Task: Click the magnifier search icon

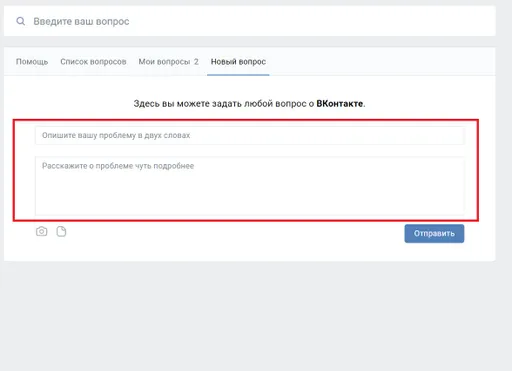Action: pyautogui.click(x=21, y=21)
